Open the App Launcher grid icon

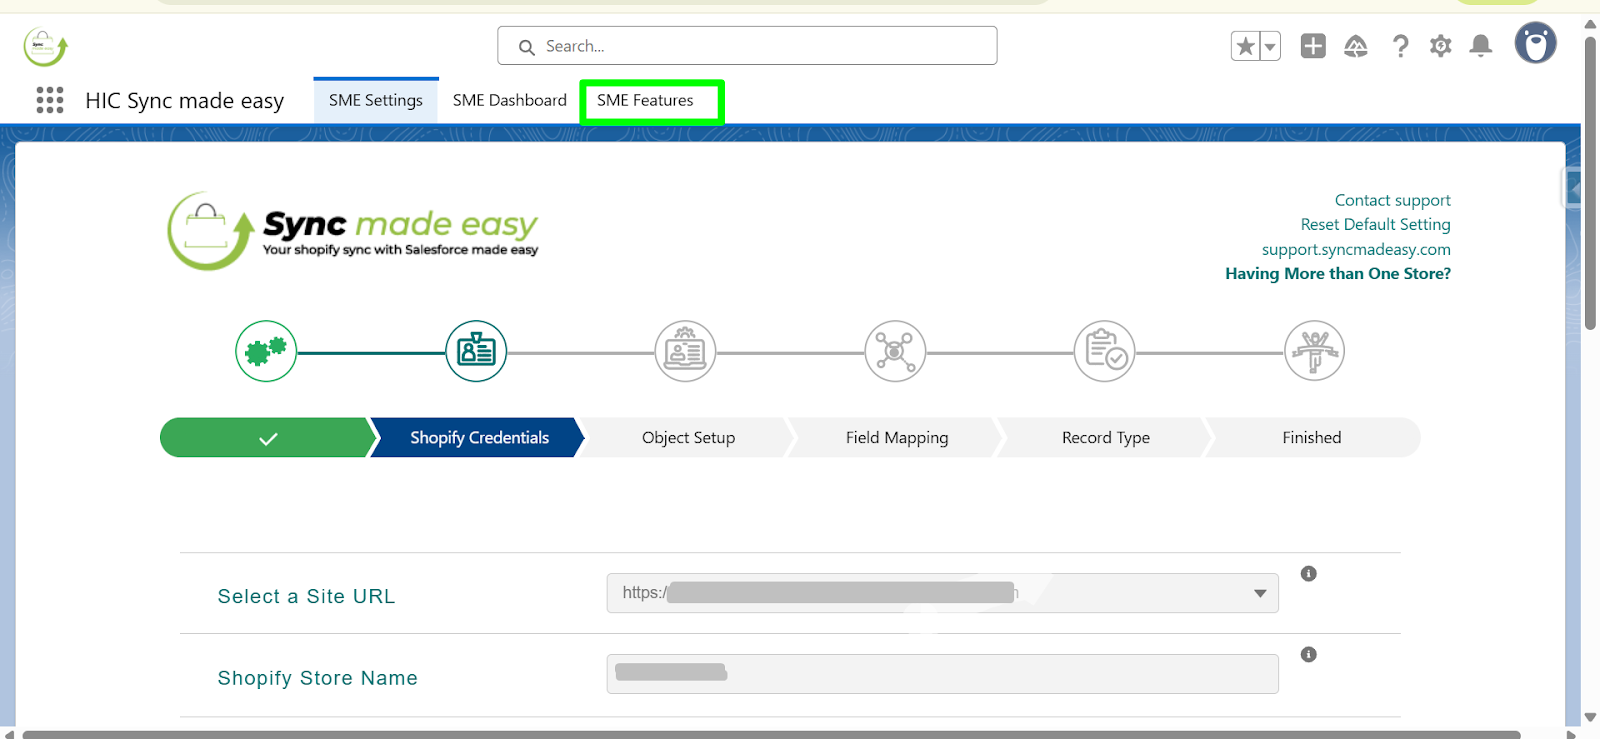50,100
